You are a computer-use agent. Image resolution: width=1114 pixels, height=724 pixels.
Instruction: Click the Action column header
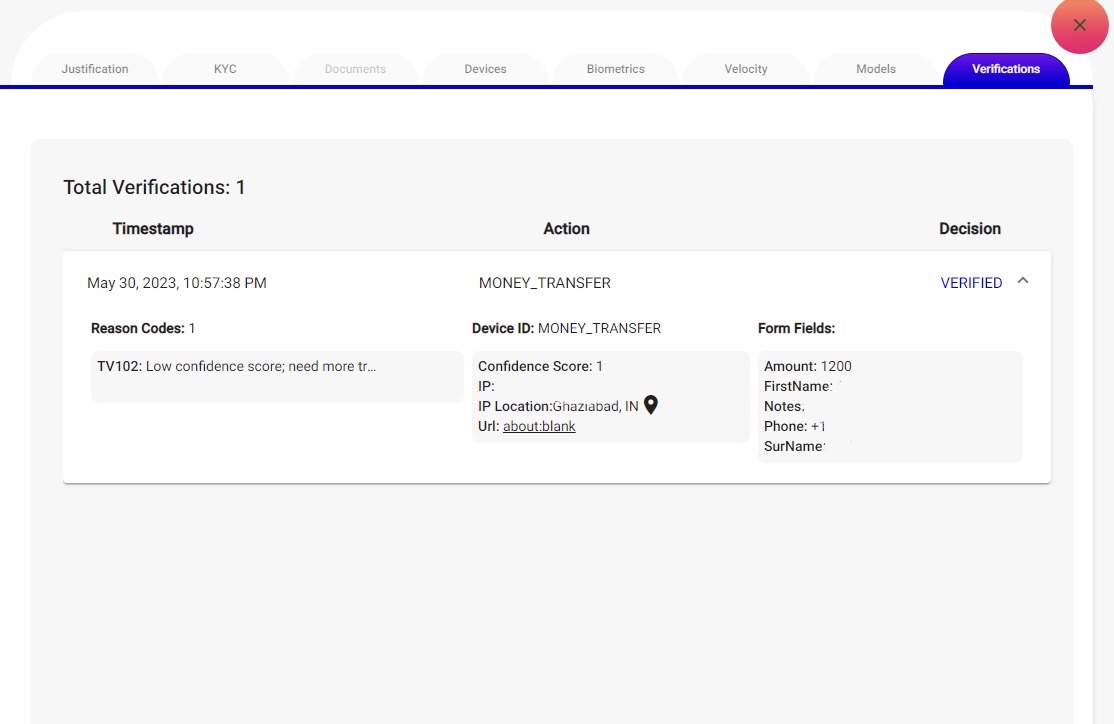coord(566,229)
